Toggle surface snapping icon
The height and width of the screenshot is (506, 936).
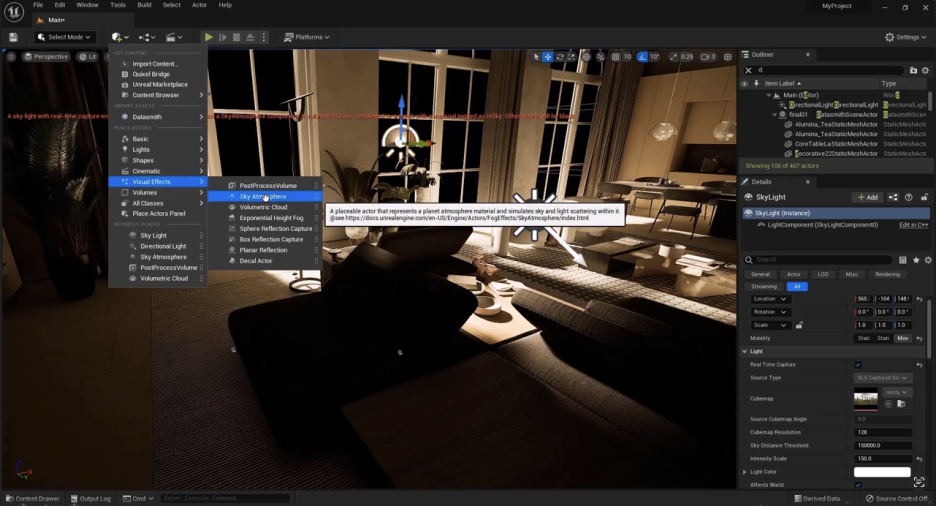601,57
